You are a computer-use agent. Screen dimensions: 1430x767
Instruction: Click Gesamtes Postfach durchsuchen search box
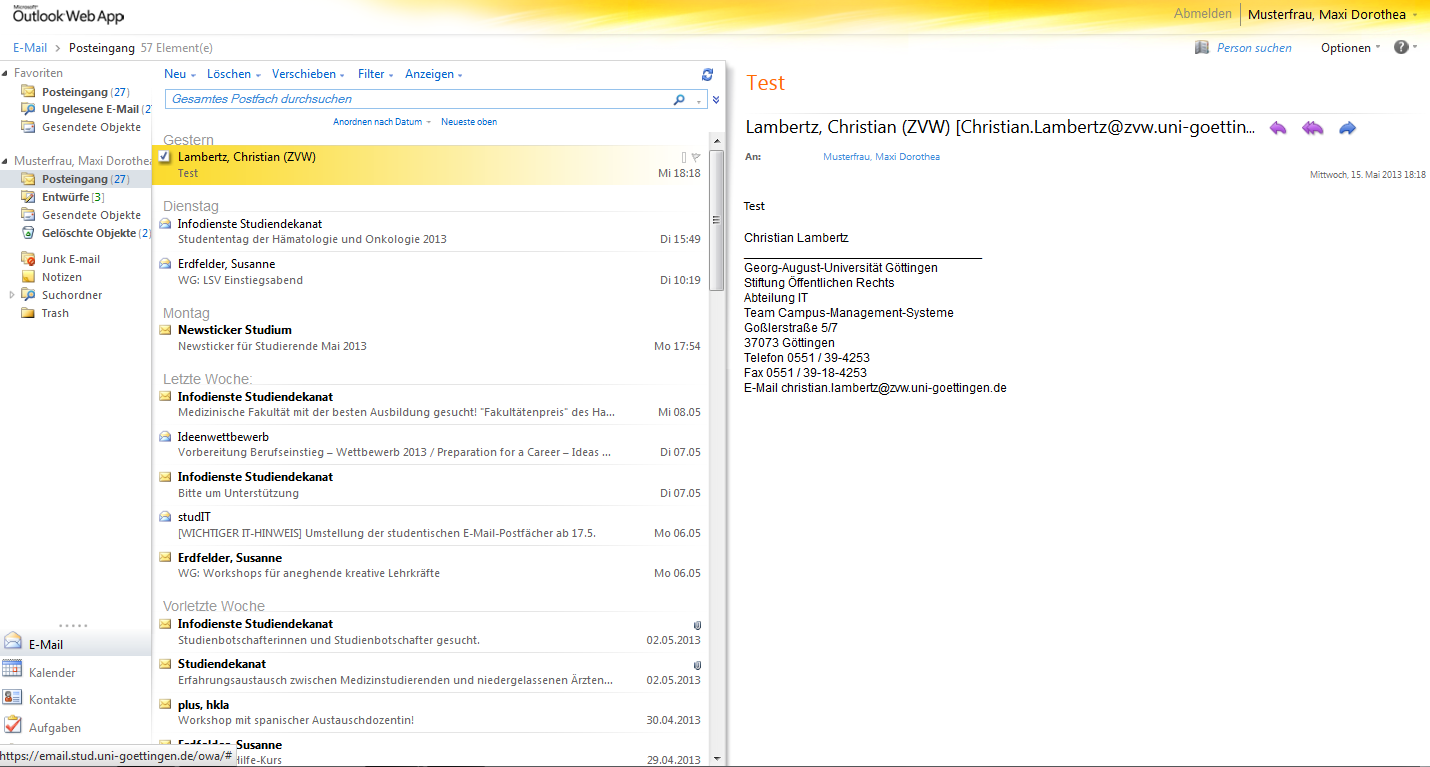point(420,99)
